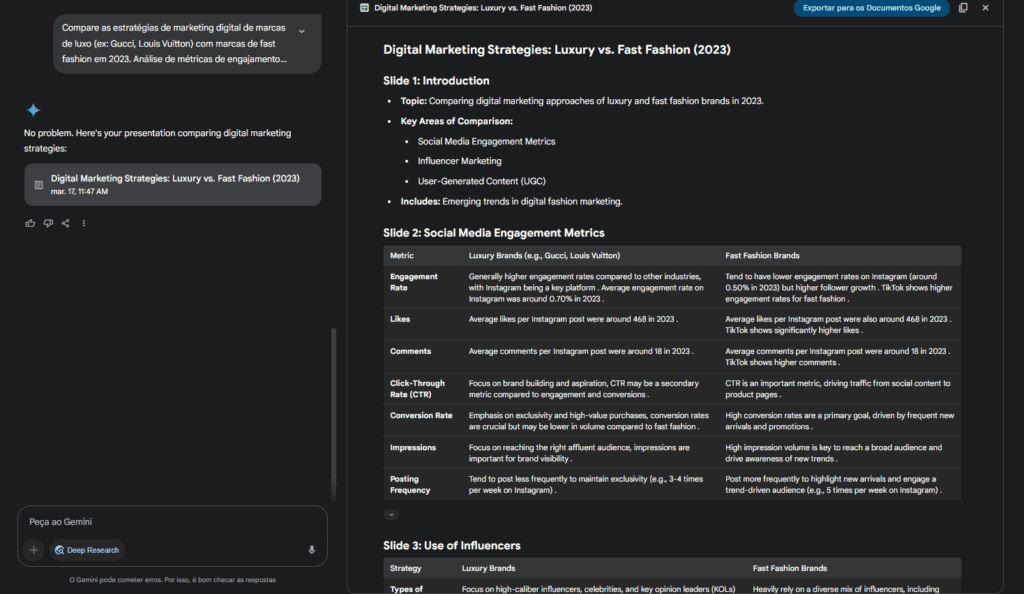
Task: Click the document icon in the panel header
Action: (x=365, y=8)
